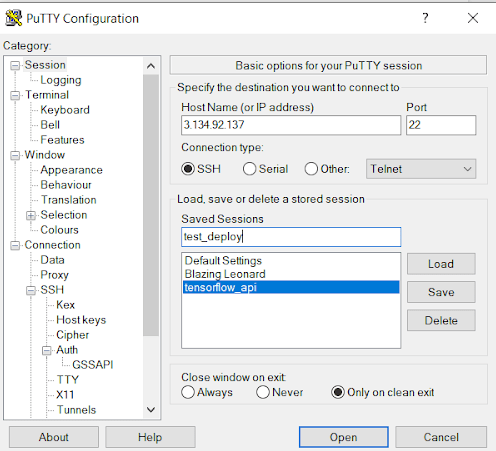496x451 pixels.
Task: Click the Load session button
Action: click(441, 264)
